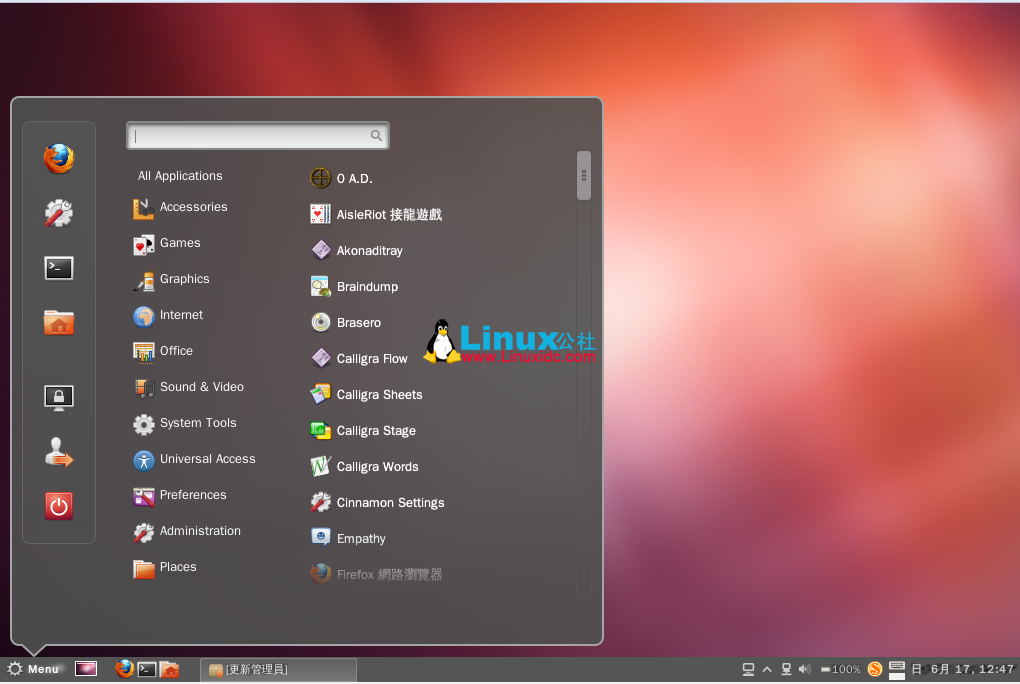Click the Show Desktop panel icon
Viewport: 1020px width, 684px height.
click(x=86, y=669)
